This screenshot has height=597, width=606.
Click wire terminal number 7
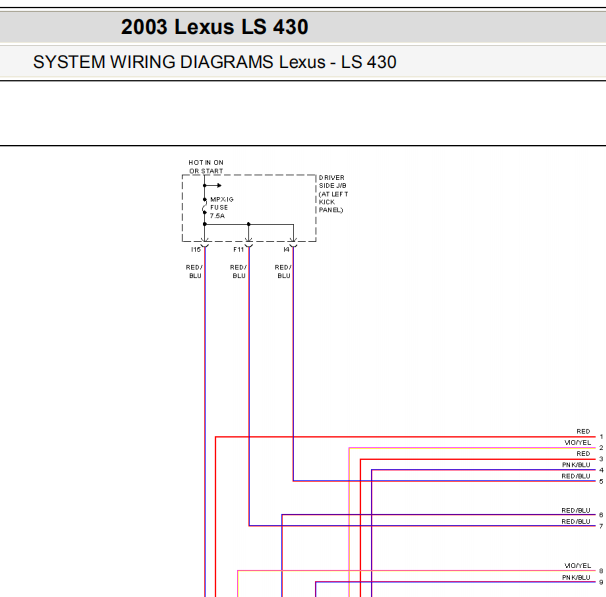pyautogui.click(x=601, y=526)
